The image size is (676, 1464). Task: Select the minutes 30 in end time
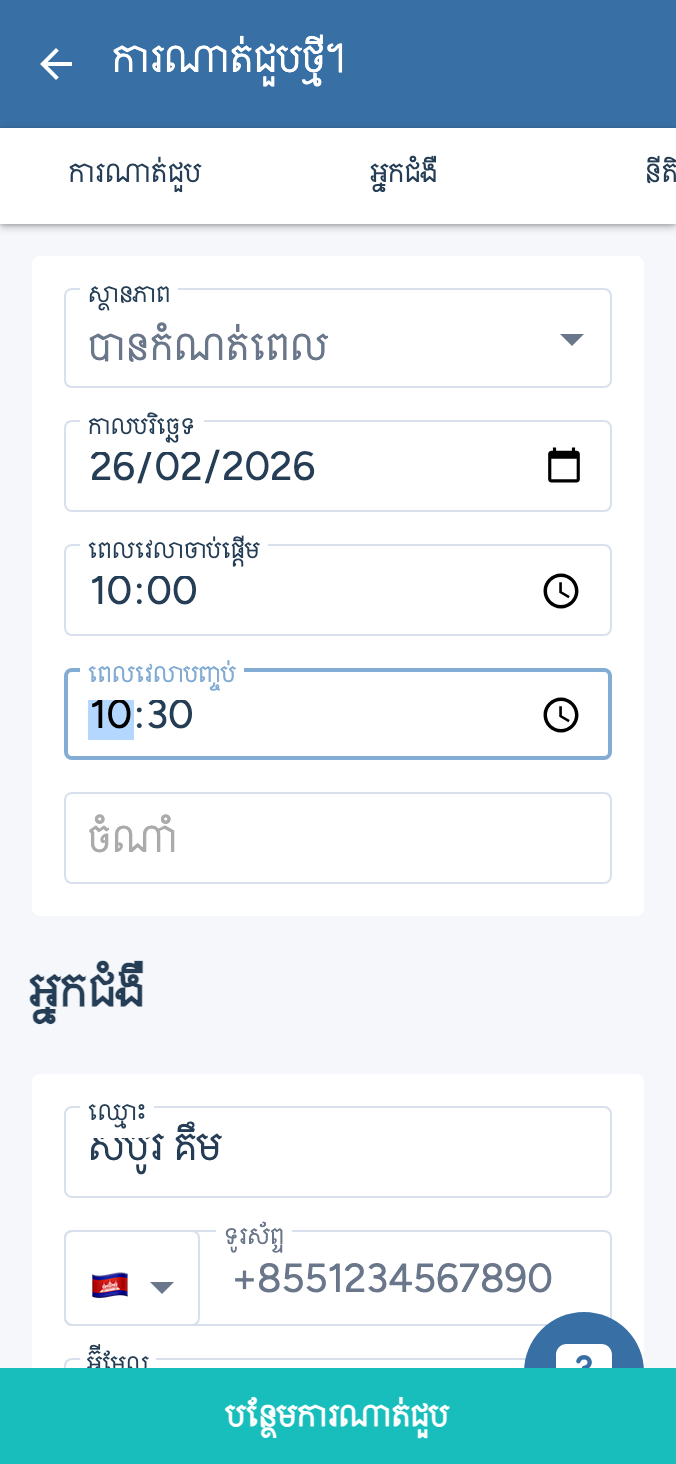(168, 715)
